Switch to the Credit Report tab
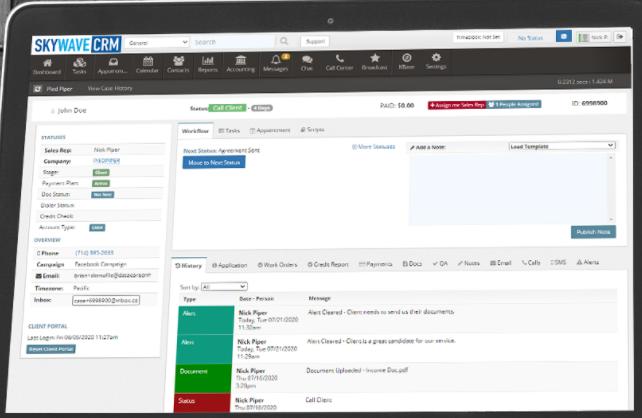642x418 pixels. [x=328, y=264]
